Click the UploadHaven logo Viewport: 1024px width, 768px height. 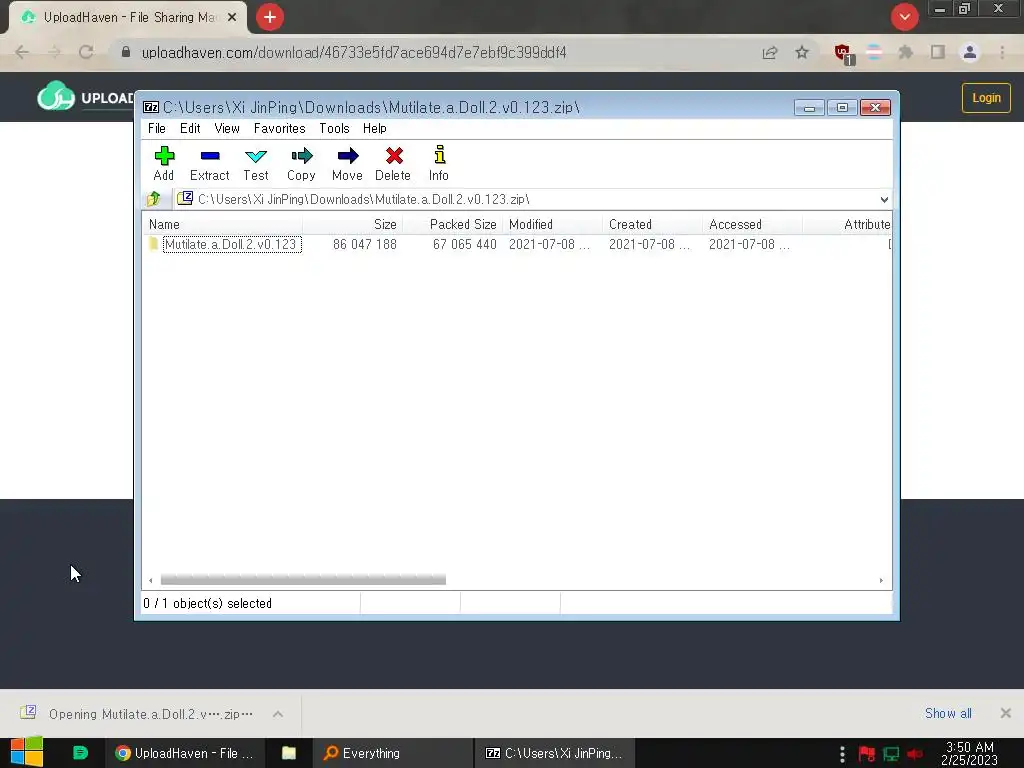coord(85,97)
